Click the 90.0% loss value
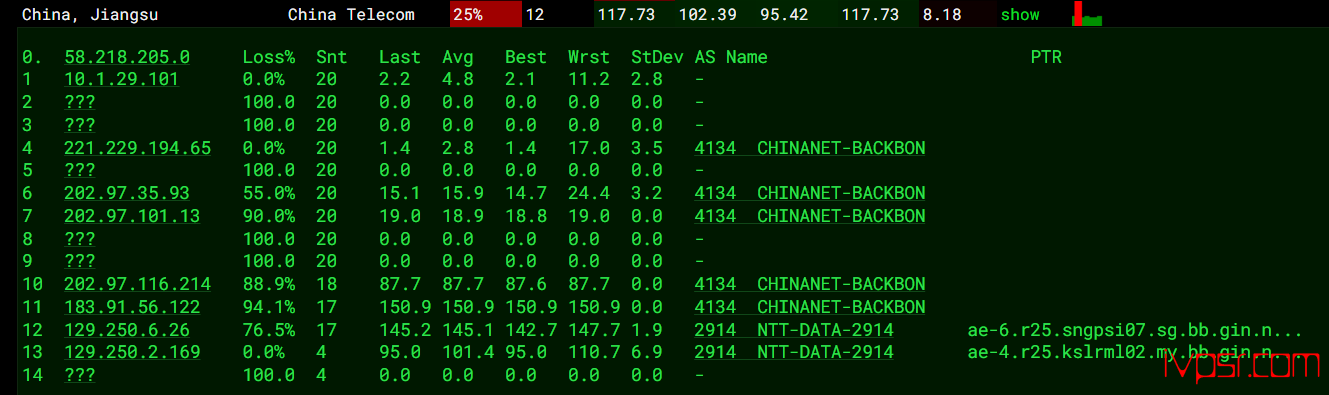This screenshot has height=395, width=1329. coord(269,216)
